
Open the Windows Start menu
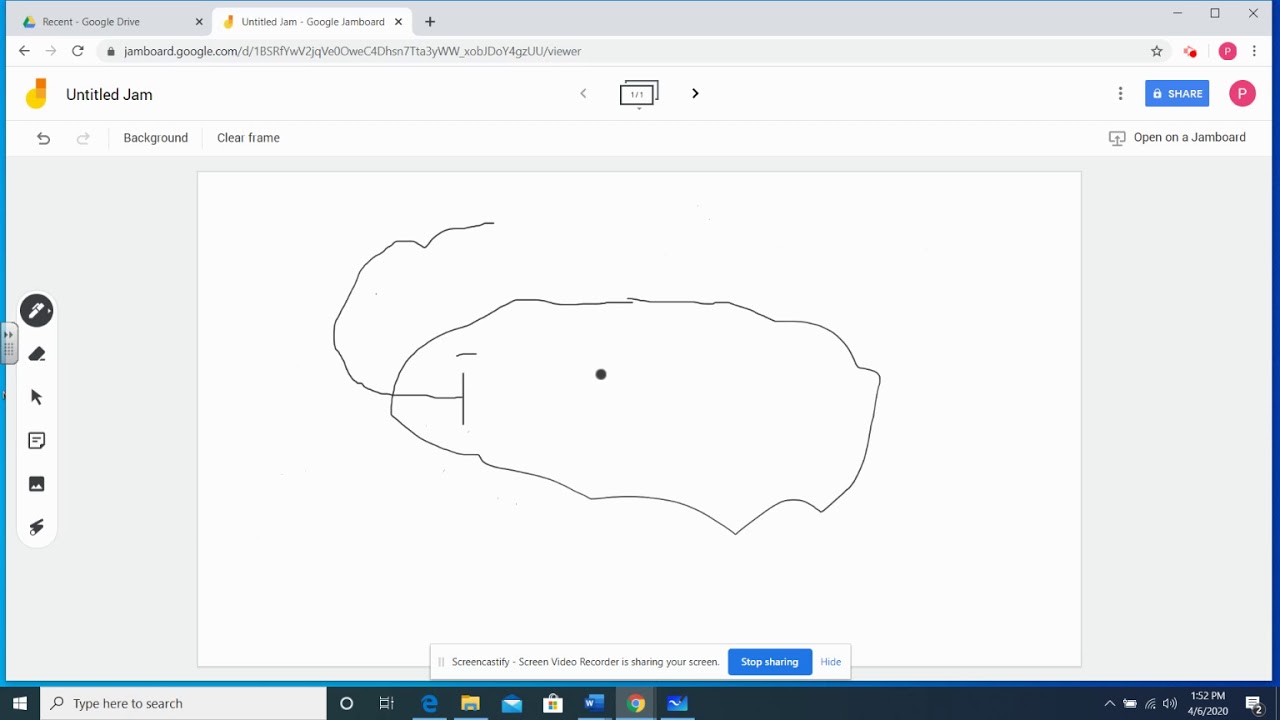20,703
